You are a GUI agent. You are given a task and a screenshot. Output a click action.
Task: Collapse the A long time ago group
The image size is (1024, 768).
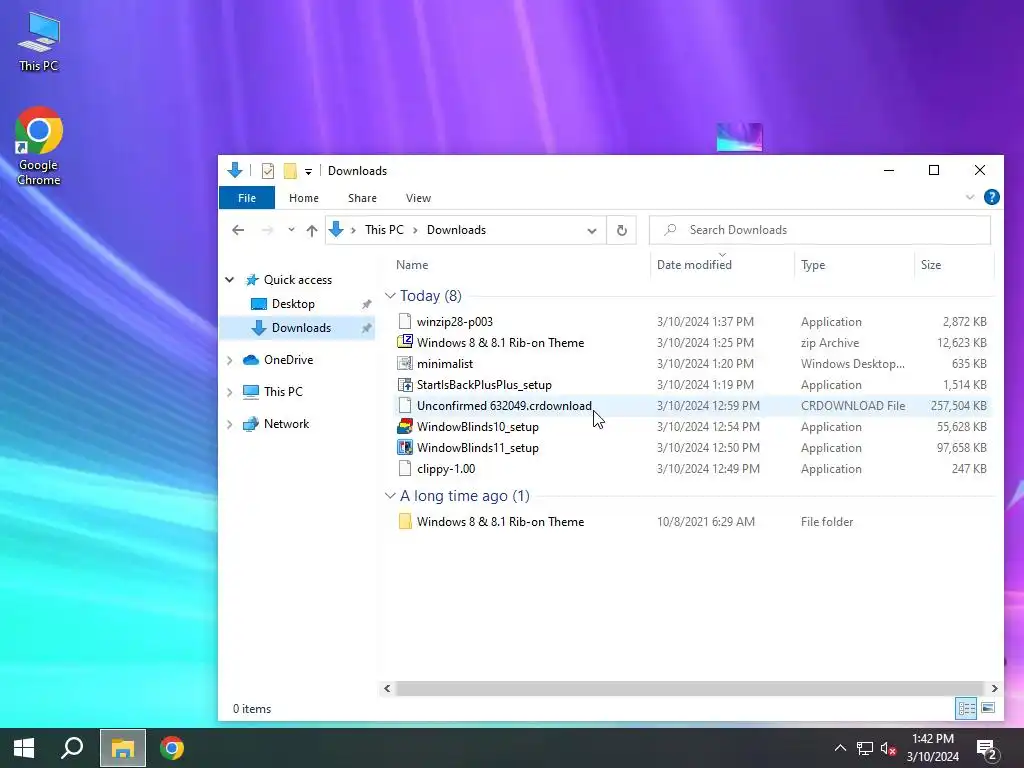coord(390,496)
